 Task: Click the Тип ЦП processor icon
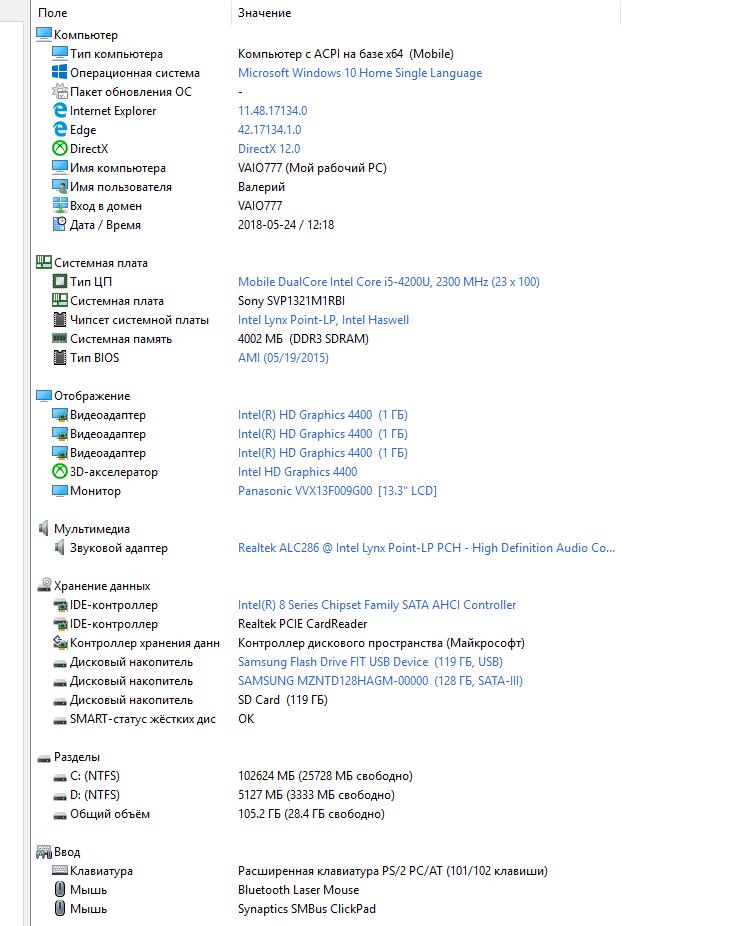point(60,281)
